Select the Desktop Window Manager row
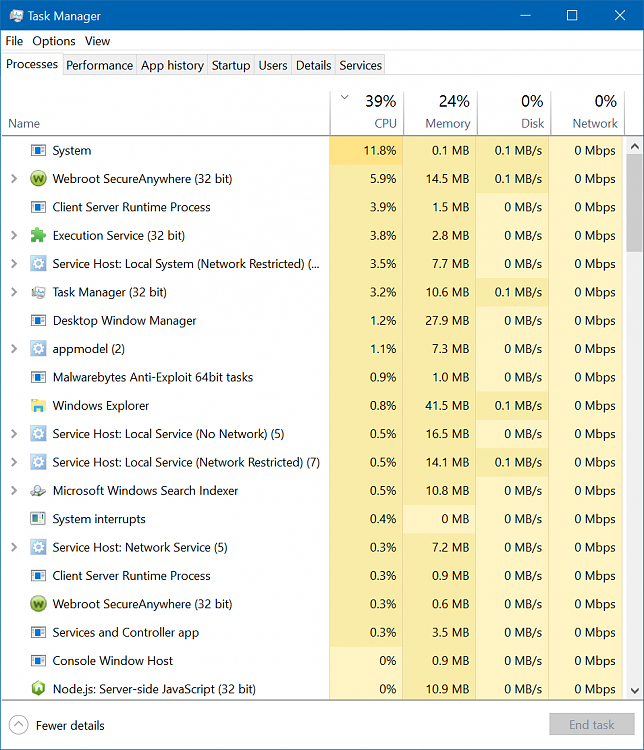 click(312, 320)
